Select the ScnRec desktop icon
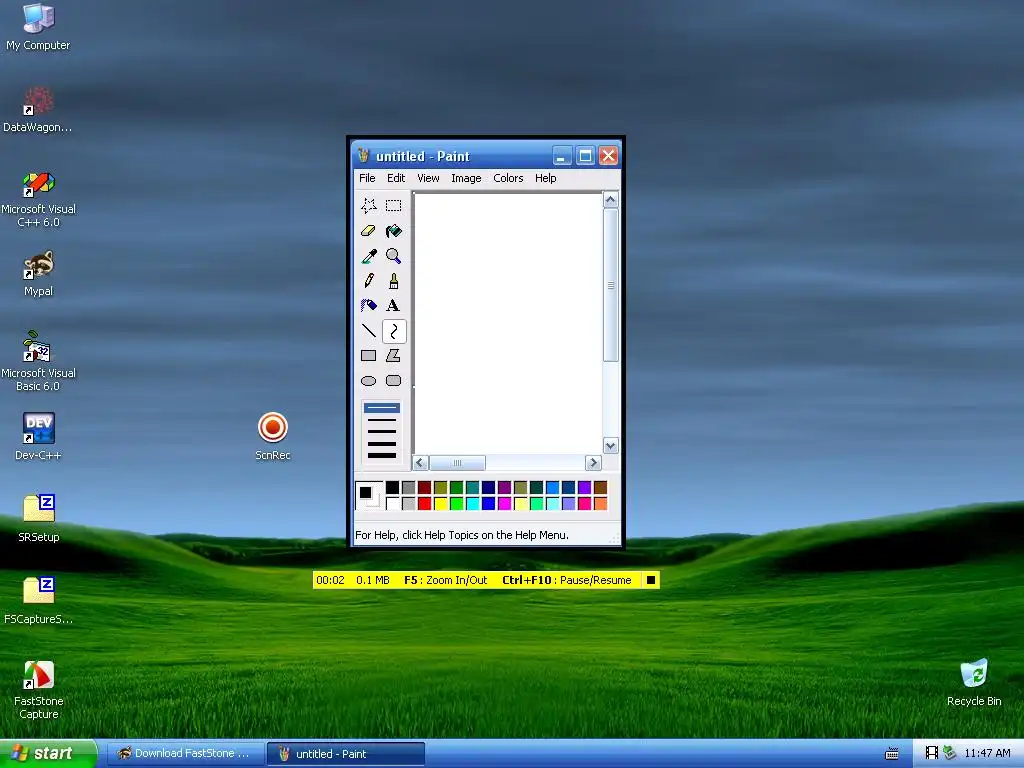The image size is (1024, 768). (272, 437)
